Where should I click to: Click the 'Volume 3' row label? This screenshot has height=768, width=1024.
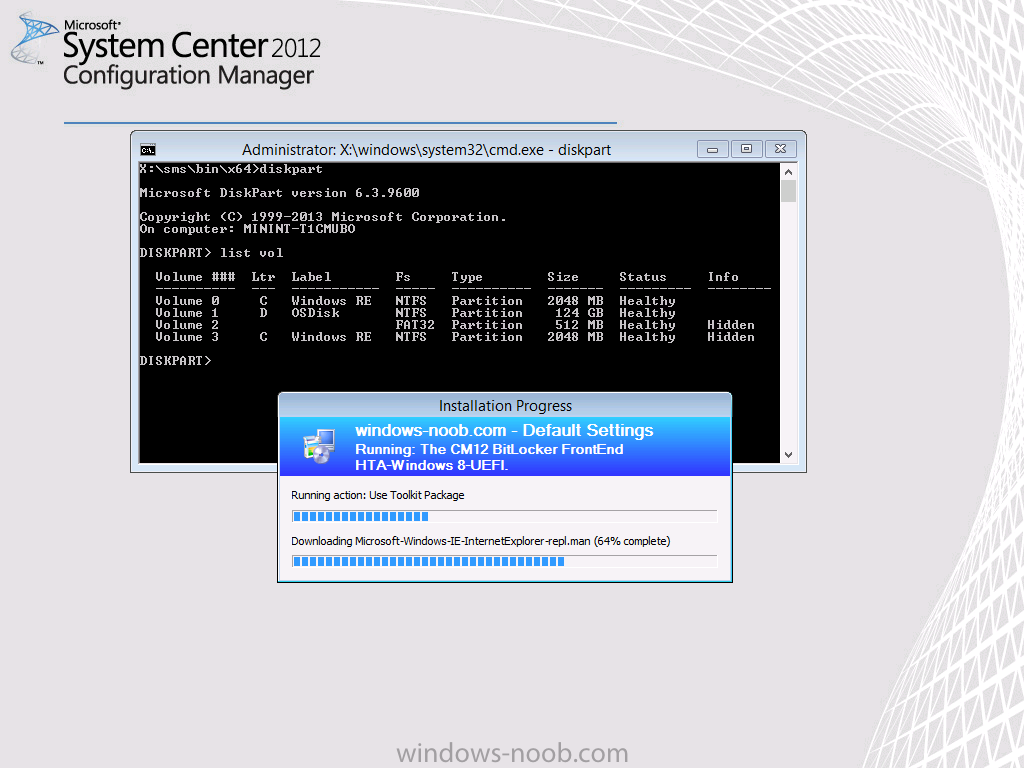pos(187,337)
